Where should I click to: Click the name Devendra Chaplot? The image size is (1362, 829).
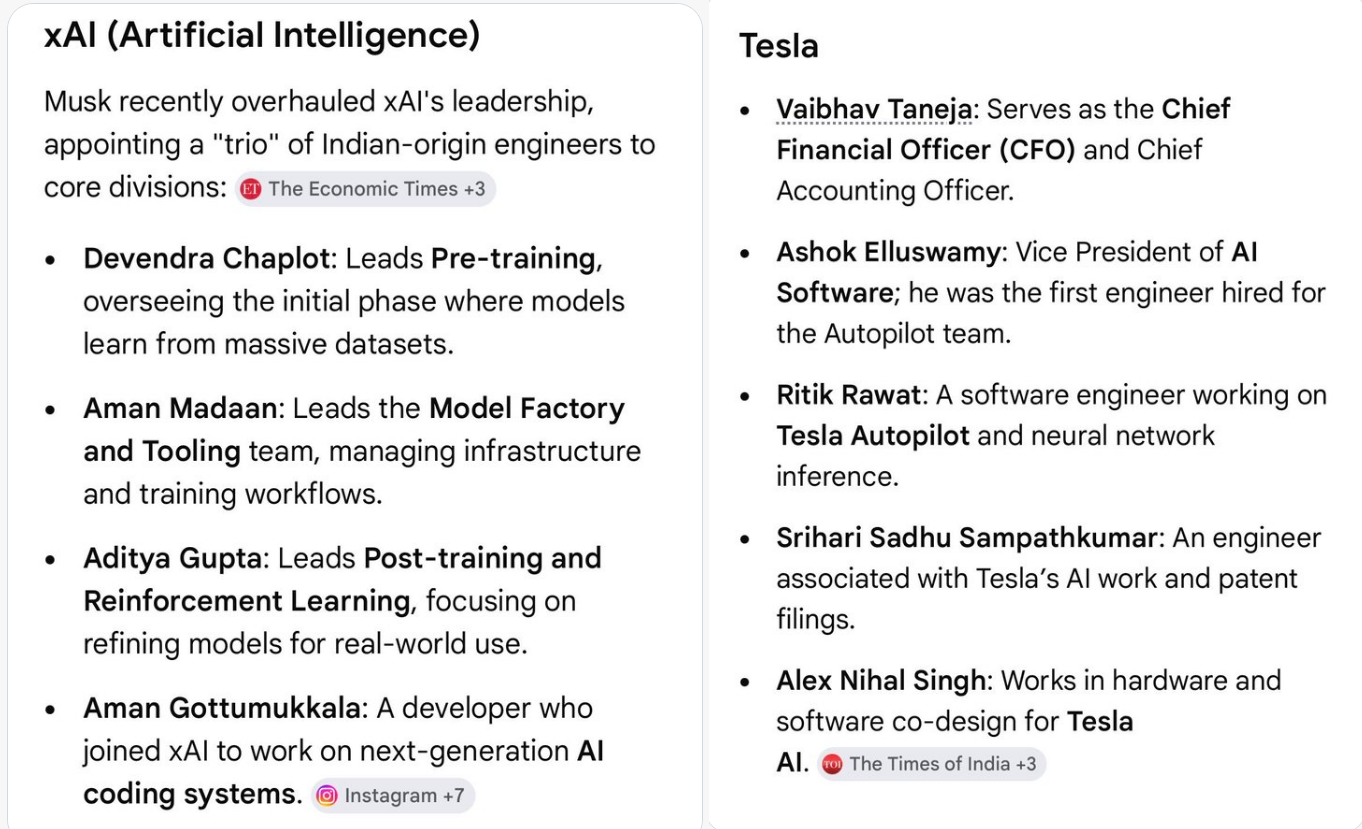(206, 258)
